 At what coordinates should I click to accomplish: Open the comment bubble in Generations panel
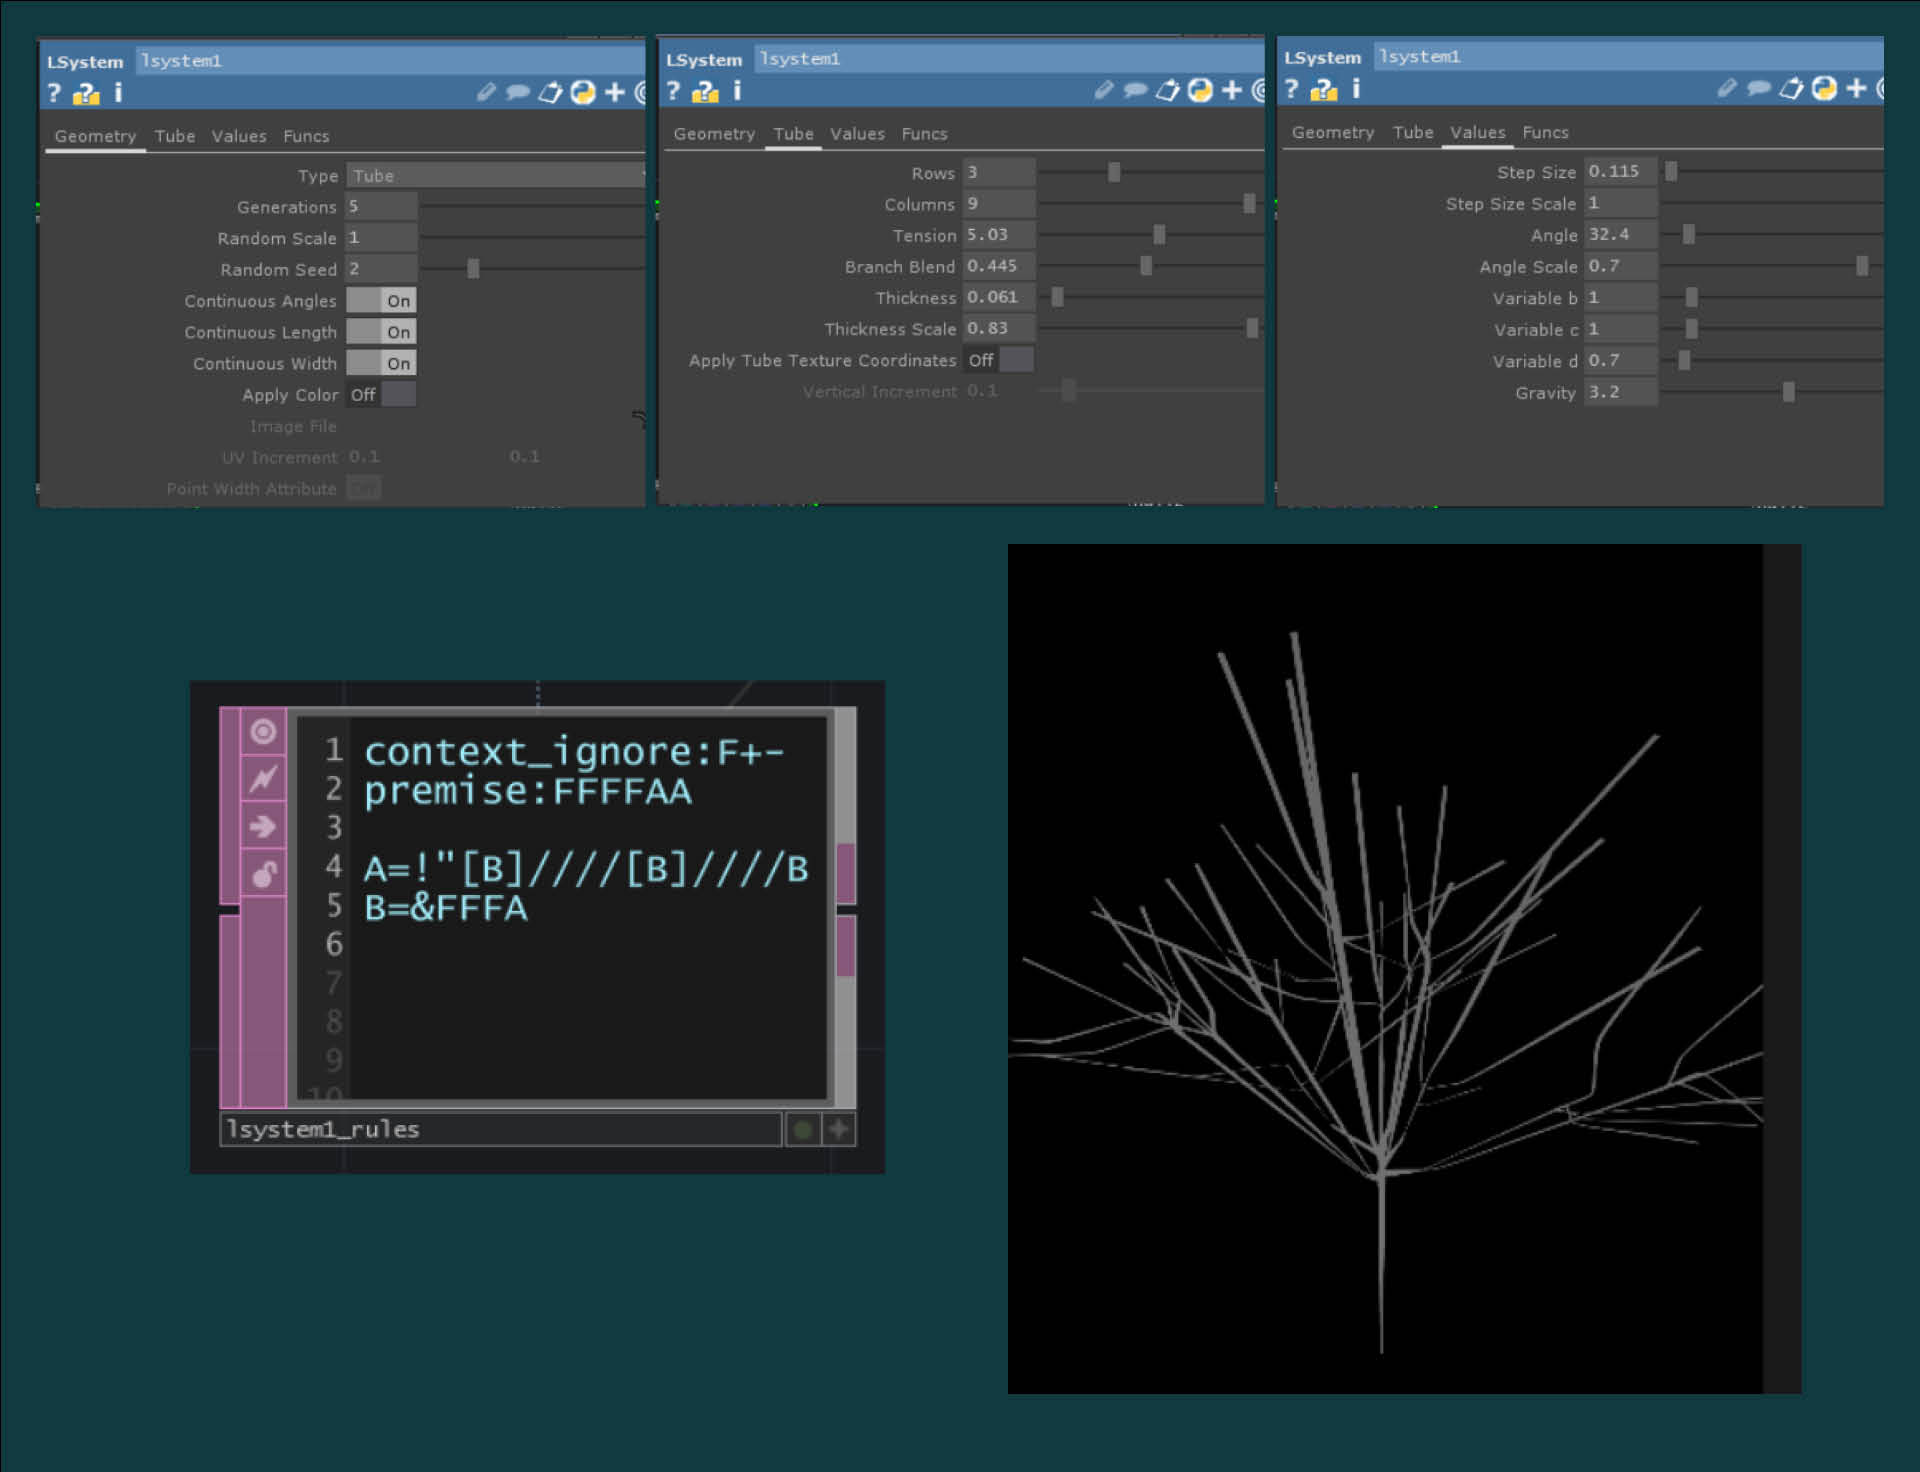pos(517,92)
